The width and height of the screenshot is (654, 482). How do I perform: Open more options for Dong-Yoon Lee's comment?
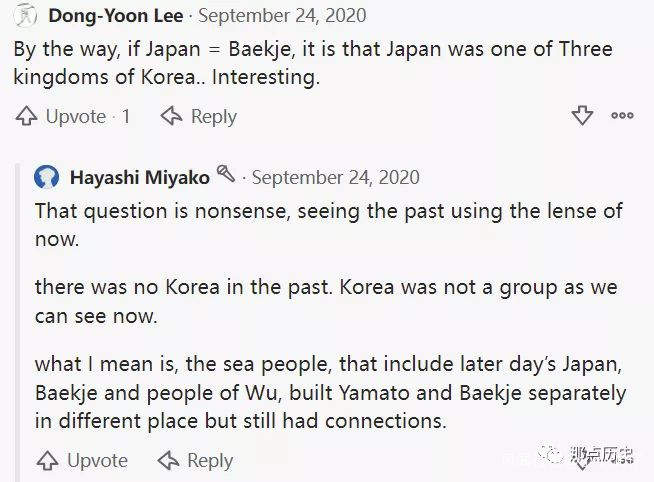pyautogui.click(x=622, y=116)
